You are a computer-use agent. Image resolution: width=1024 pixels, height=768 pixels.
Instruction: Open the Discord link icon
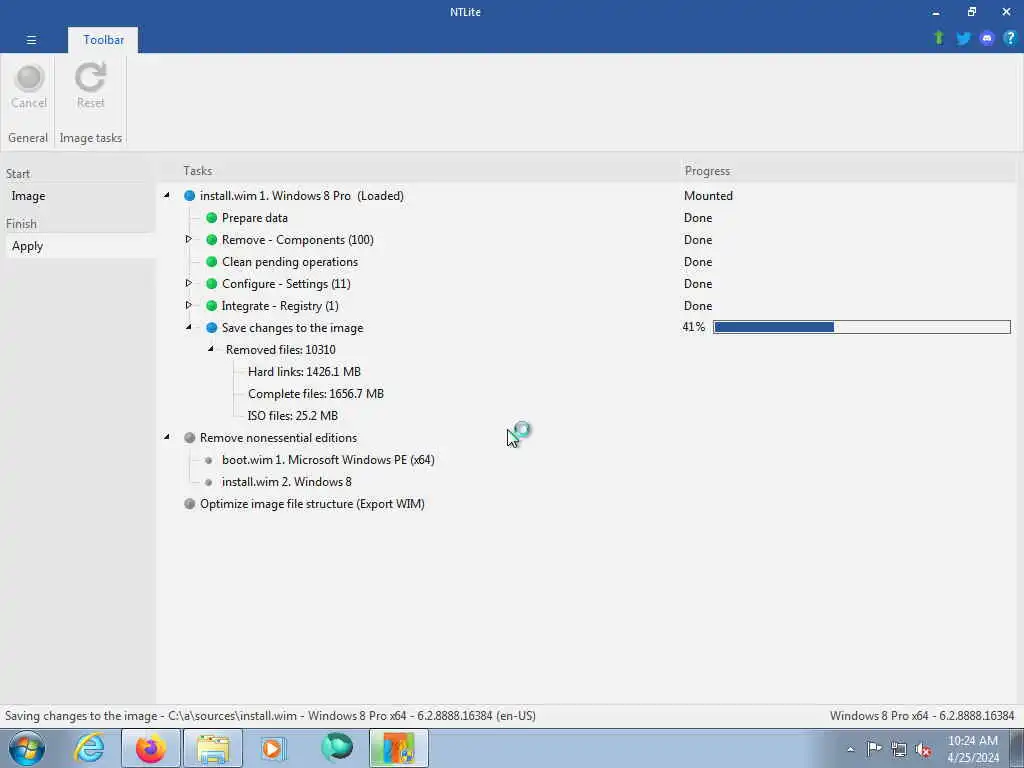click(x=986, y=38)
